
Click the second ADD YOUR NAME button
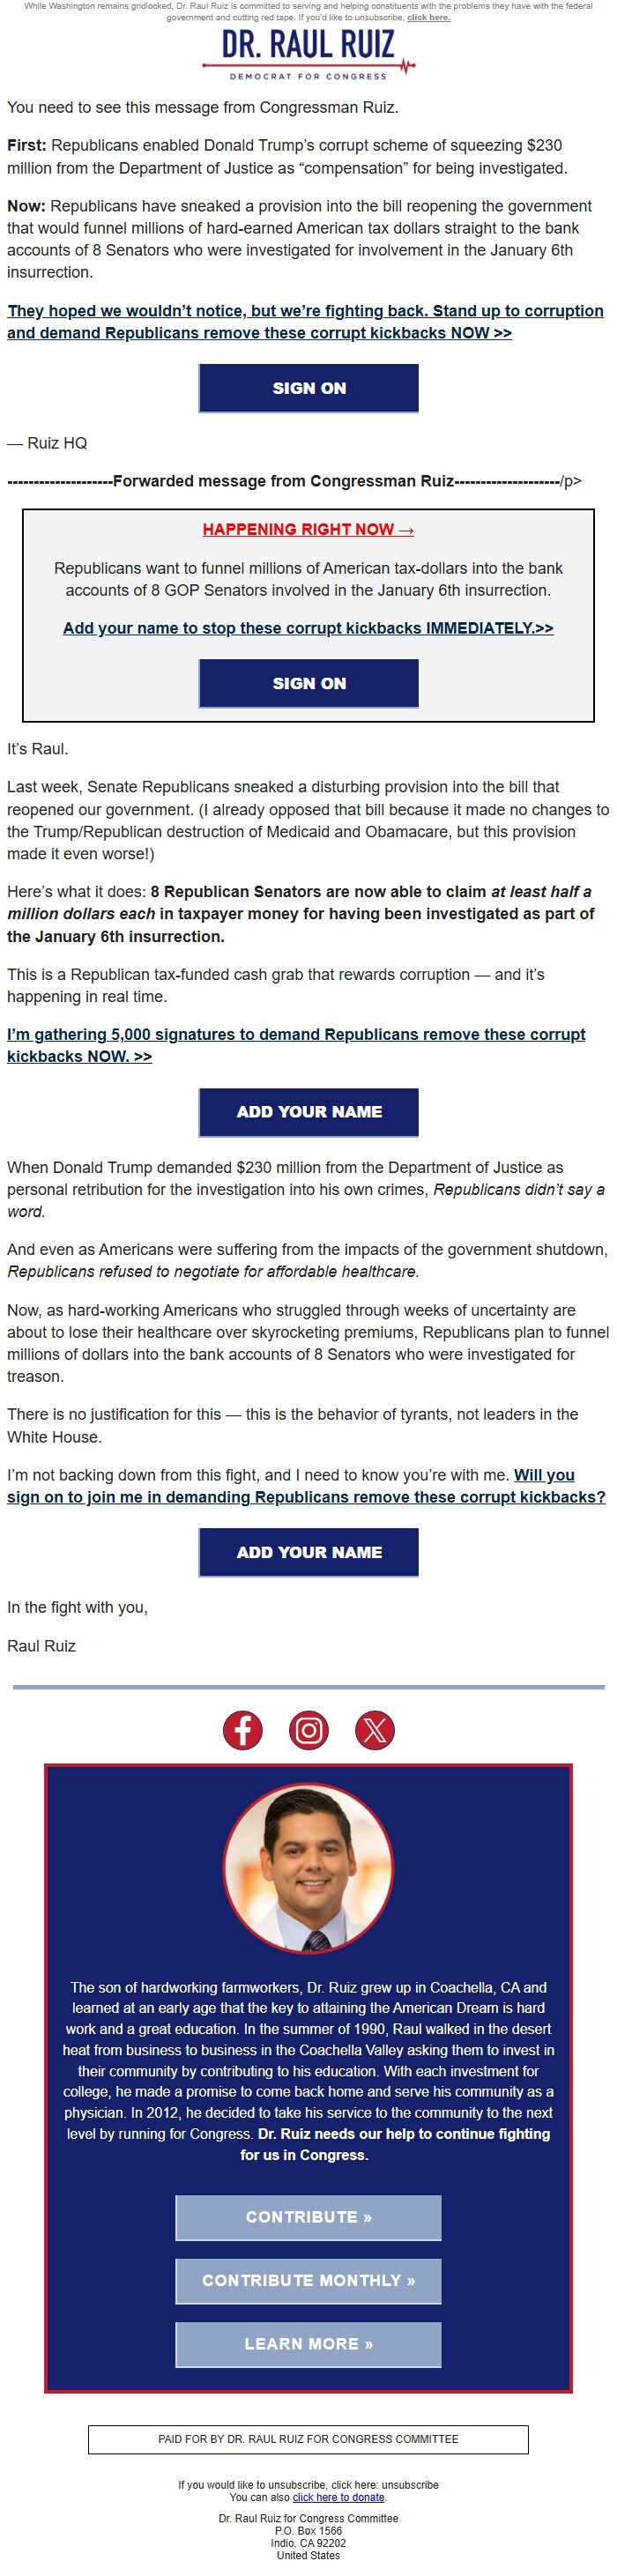click(307, 1552)
